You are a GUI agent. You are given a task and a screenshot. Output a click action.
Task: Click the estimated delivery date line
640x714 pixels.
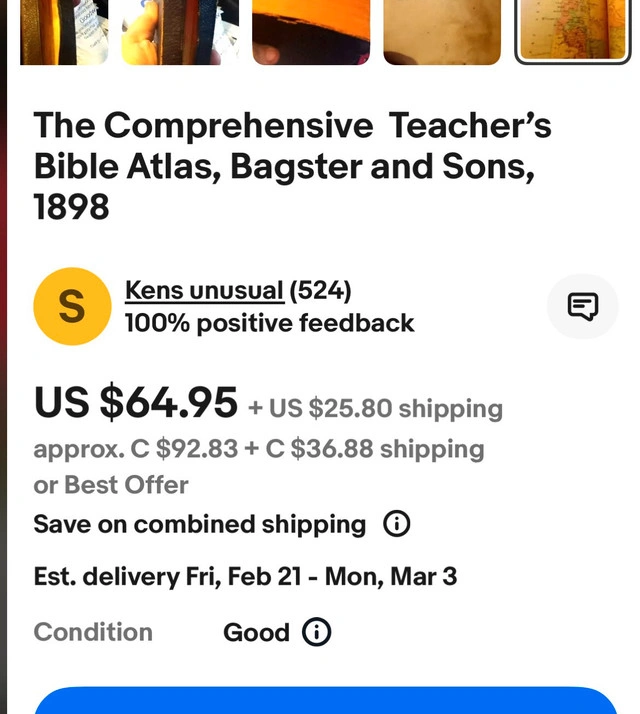click(x=245, y=576)
